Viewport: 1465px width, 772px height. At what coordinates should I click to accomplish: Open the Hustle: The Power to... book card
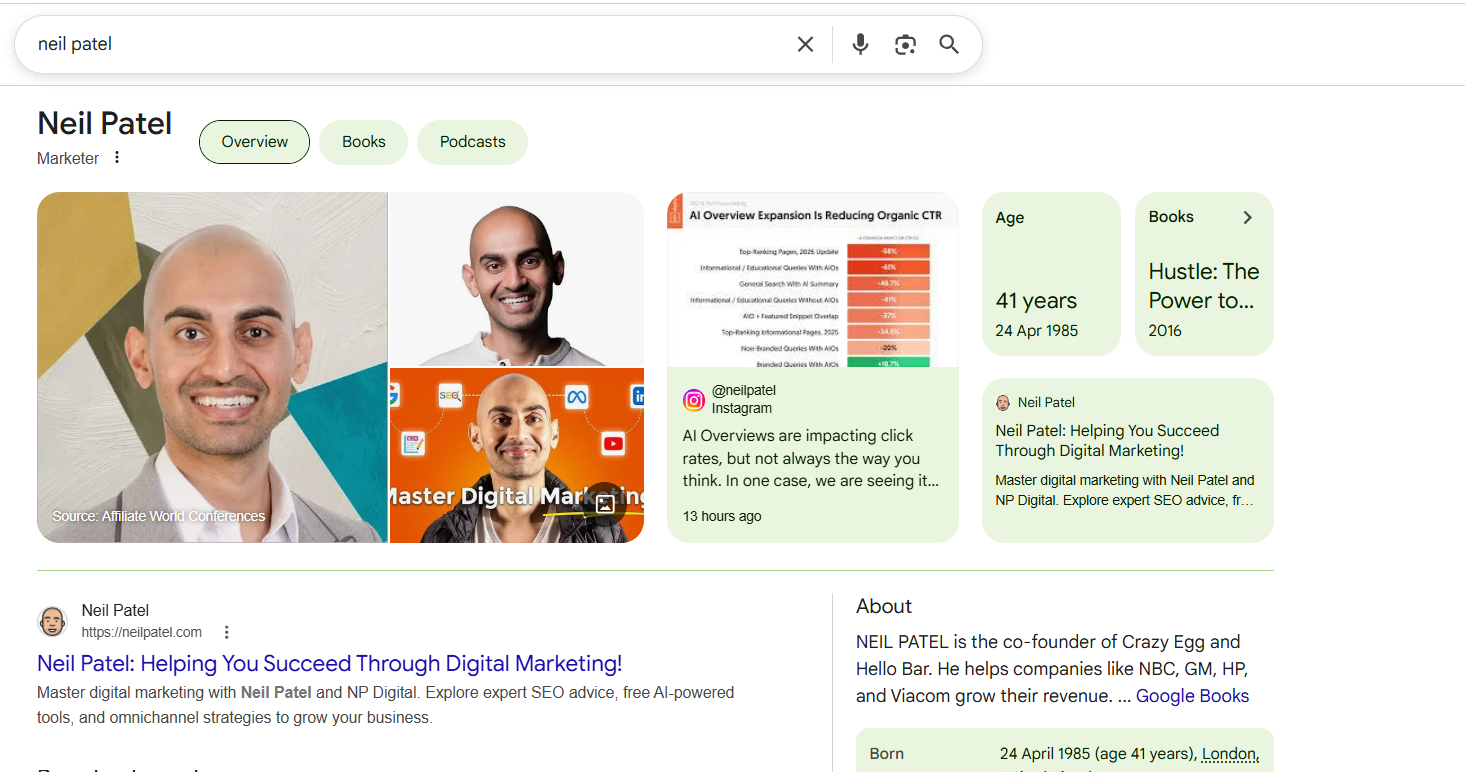tap(1204, 274)
